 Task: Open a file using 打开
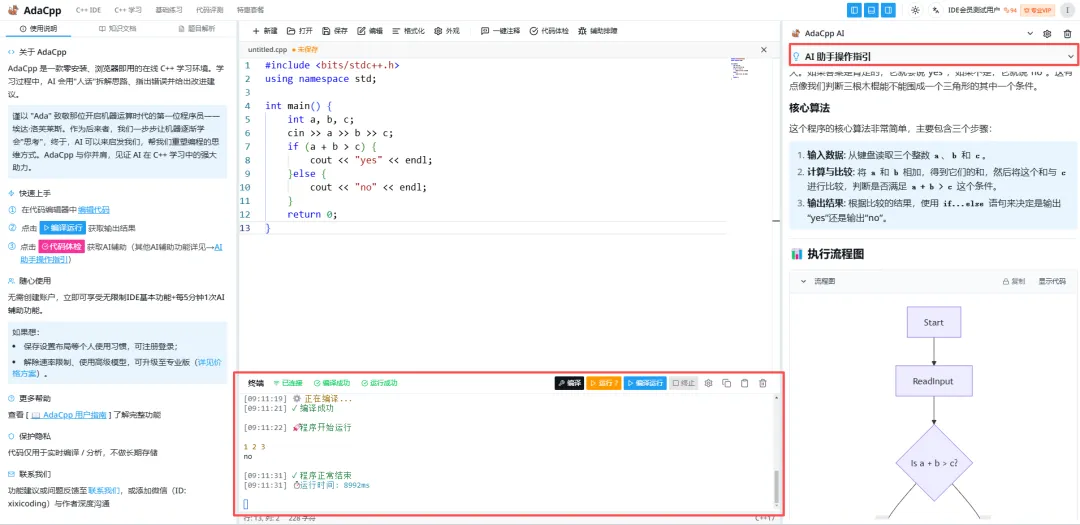300,31
